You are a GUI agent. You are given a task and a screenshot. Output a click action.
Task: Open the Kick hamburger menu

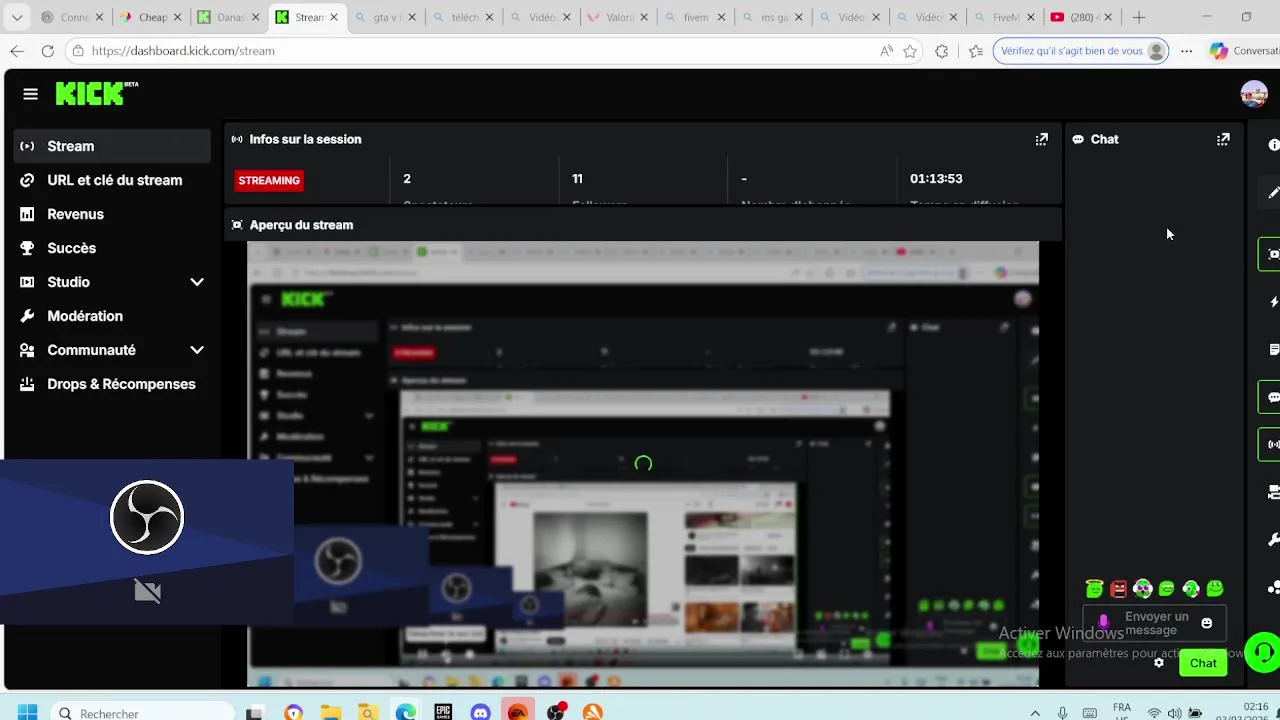tap(30, 94)
